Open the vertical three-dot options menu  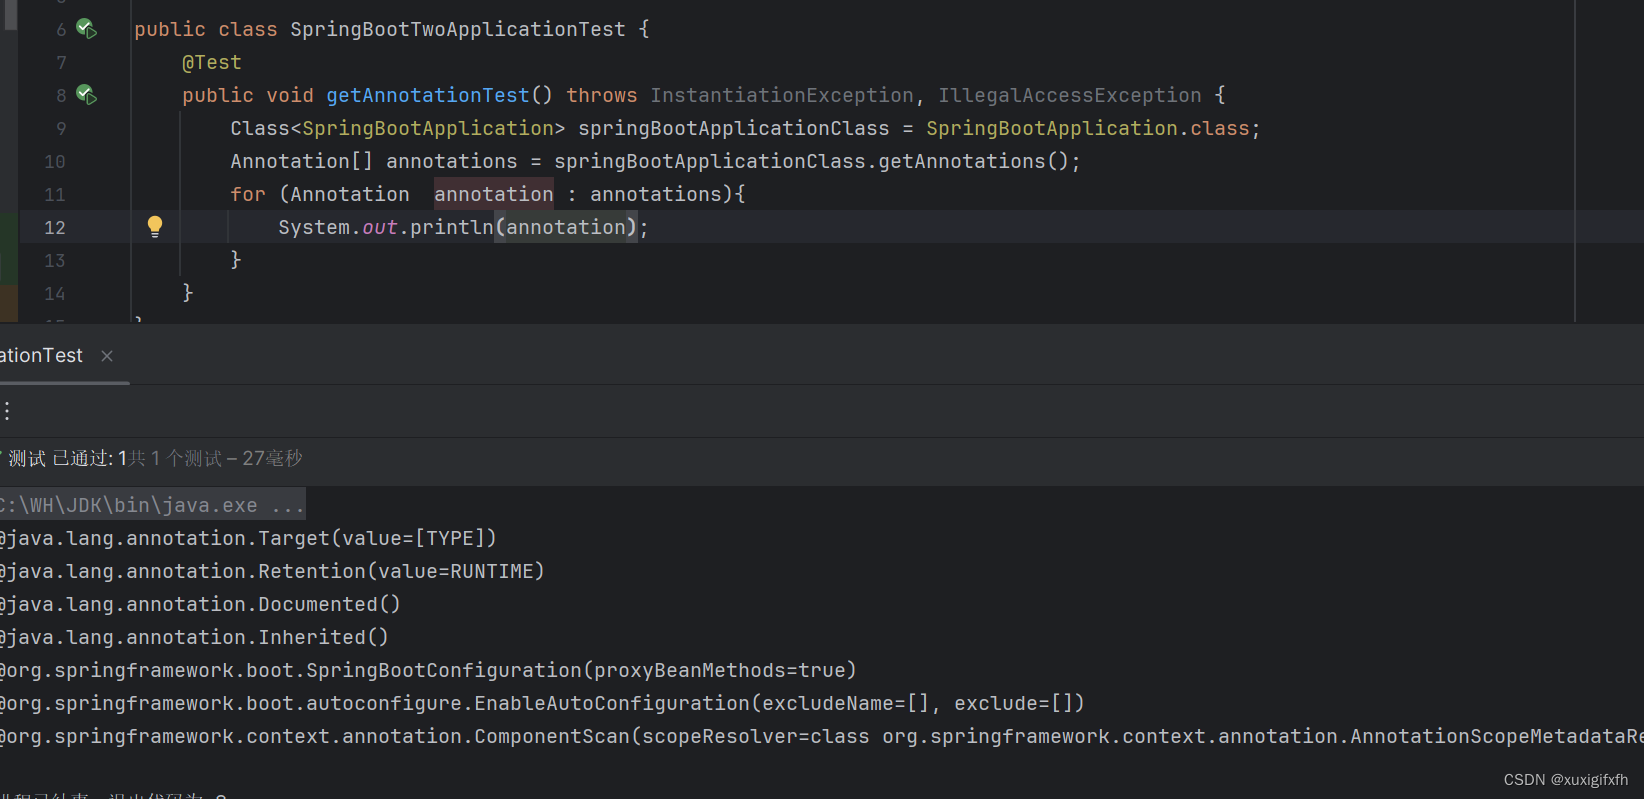click(x=7, y=410)
